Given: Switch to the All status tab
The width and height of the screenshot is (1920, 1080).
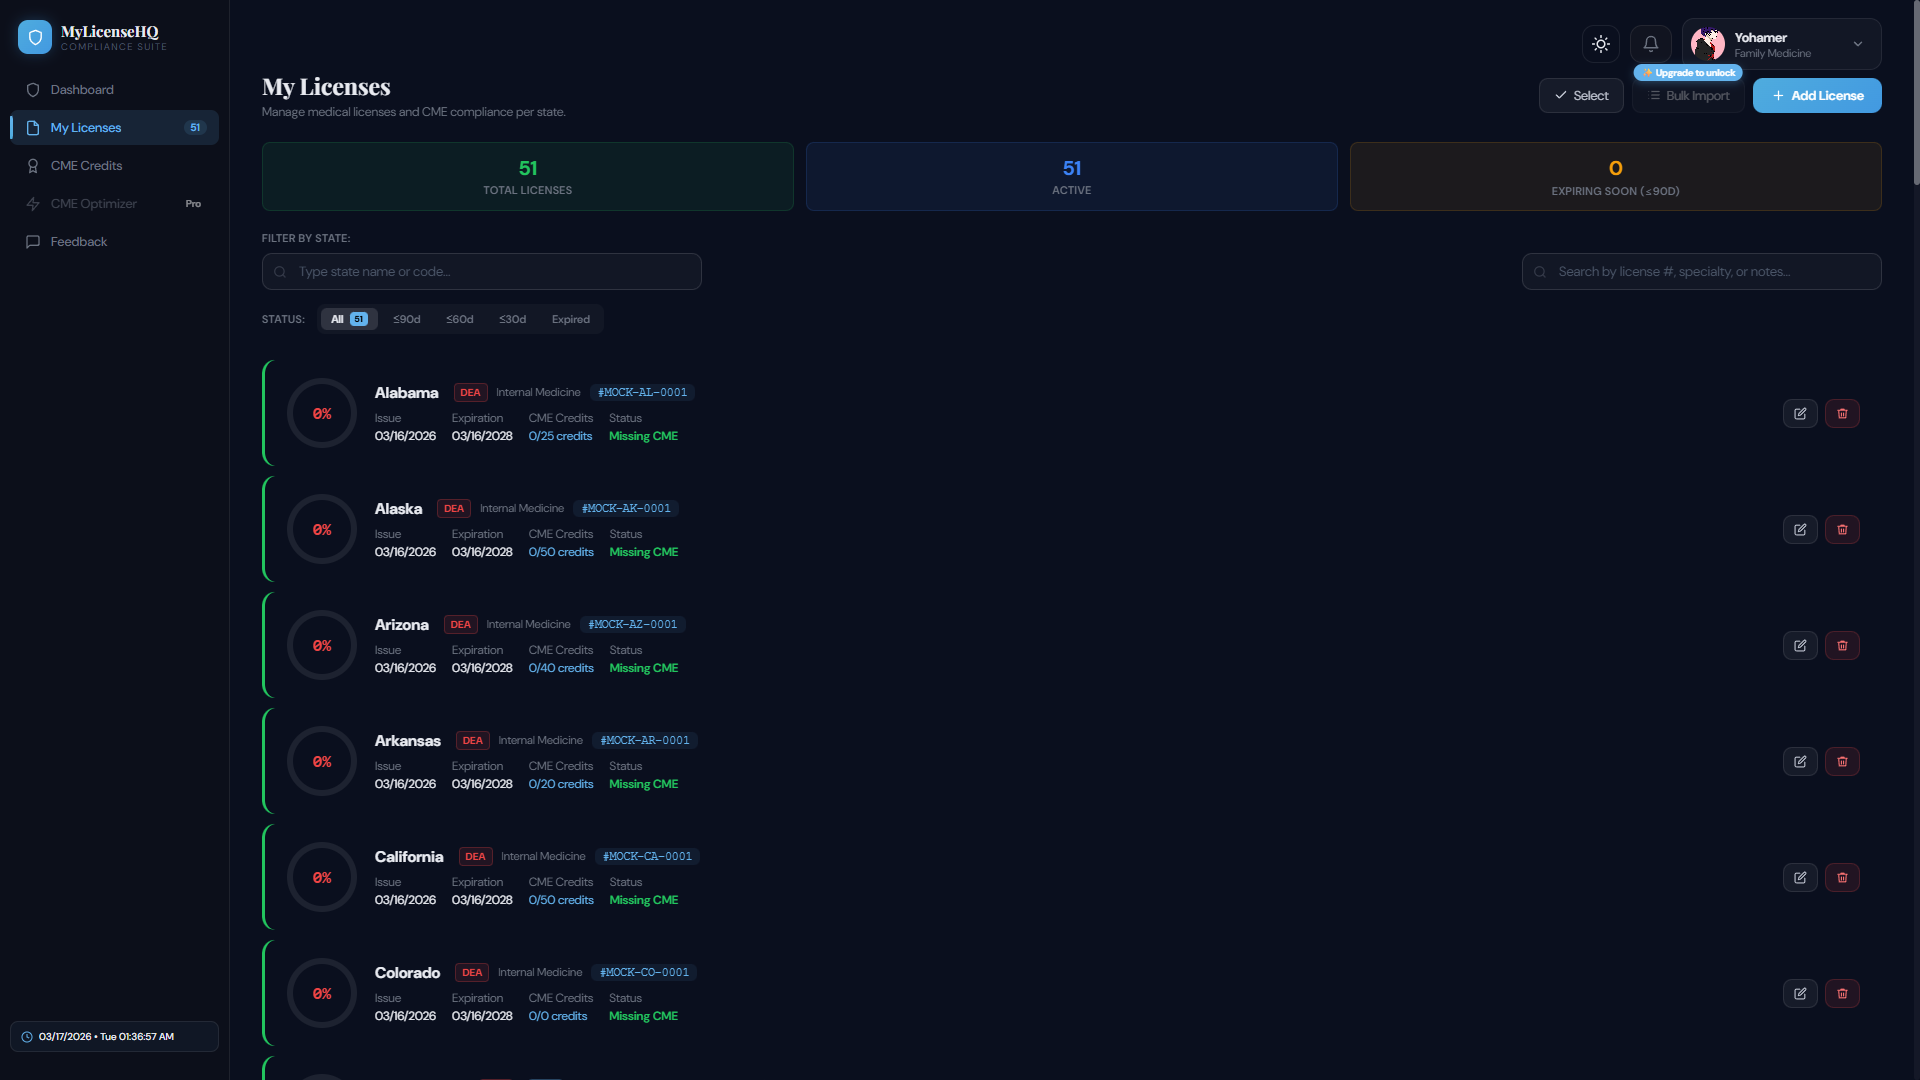Looking at the screenshot, I should [x=348, y=318].
